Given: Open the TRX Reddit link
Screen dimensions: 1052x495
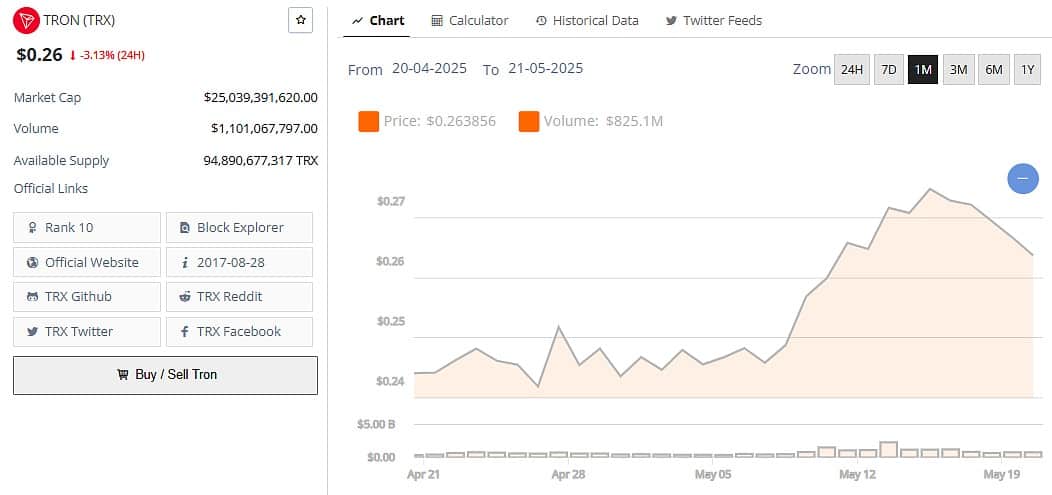Looking at the screenshot, I should click(x=240, y=297).
